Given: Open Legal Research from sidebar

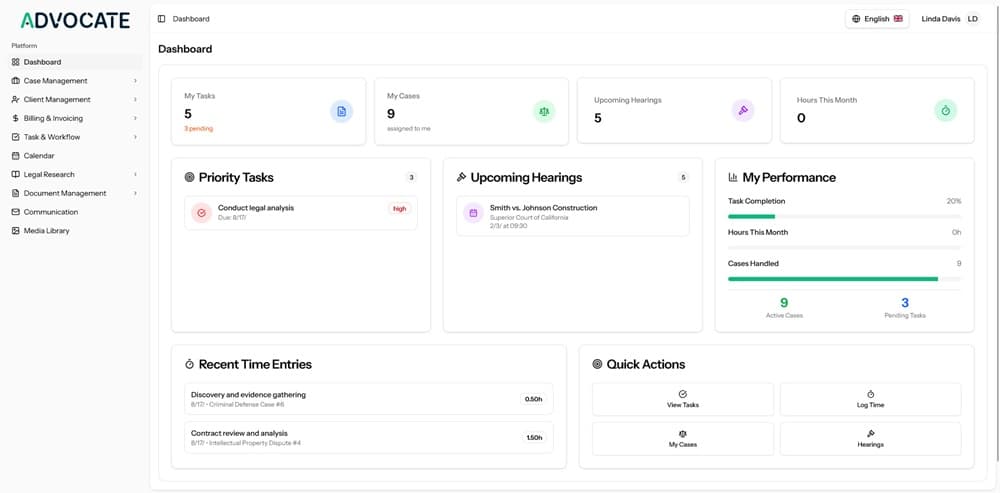Looking at the screenshot, I should (x=49, y=175).
